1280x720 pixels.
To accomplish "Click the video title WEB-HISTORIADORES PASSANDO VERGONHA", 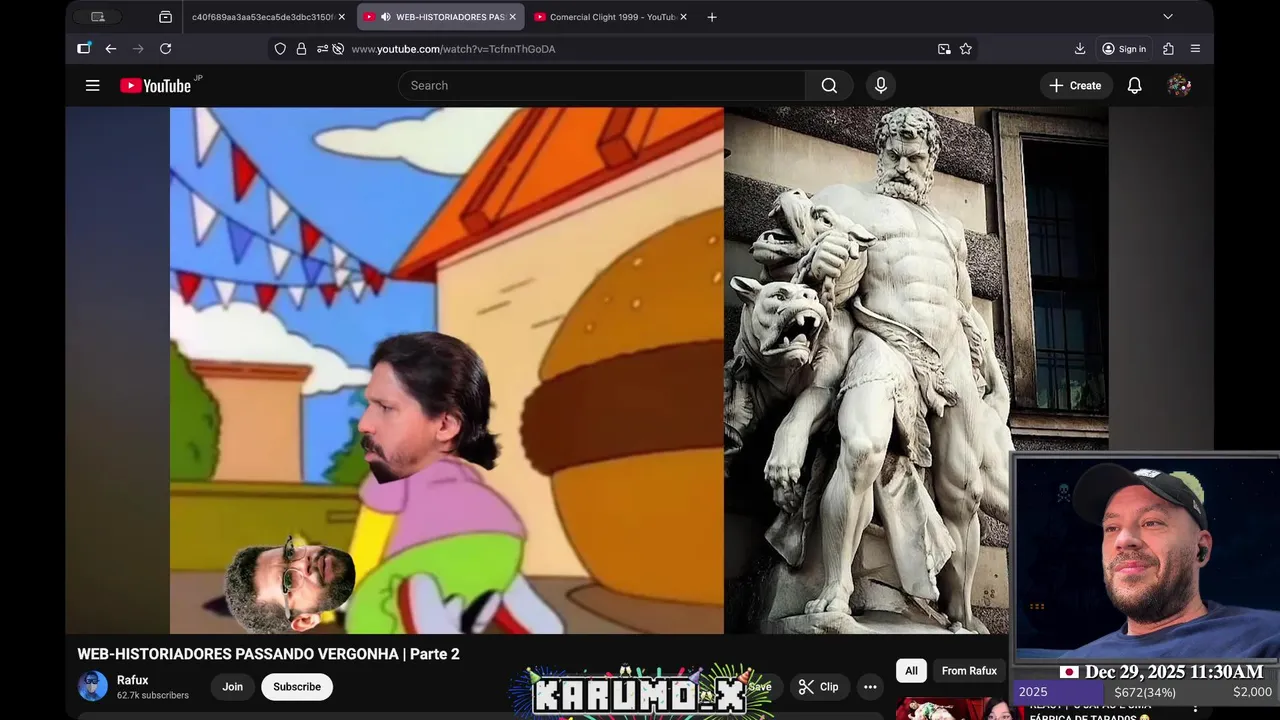I will (x=268, y=654).
